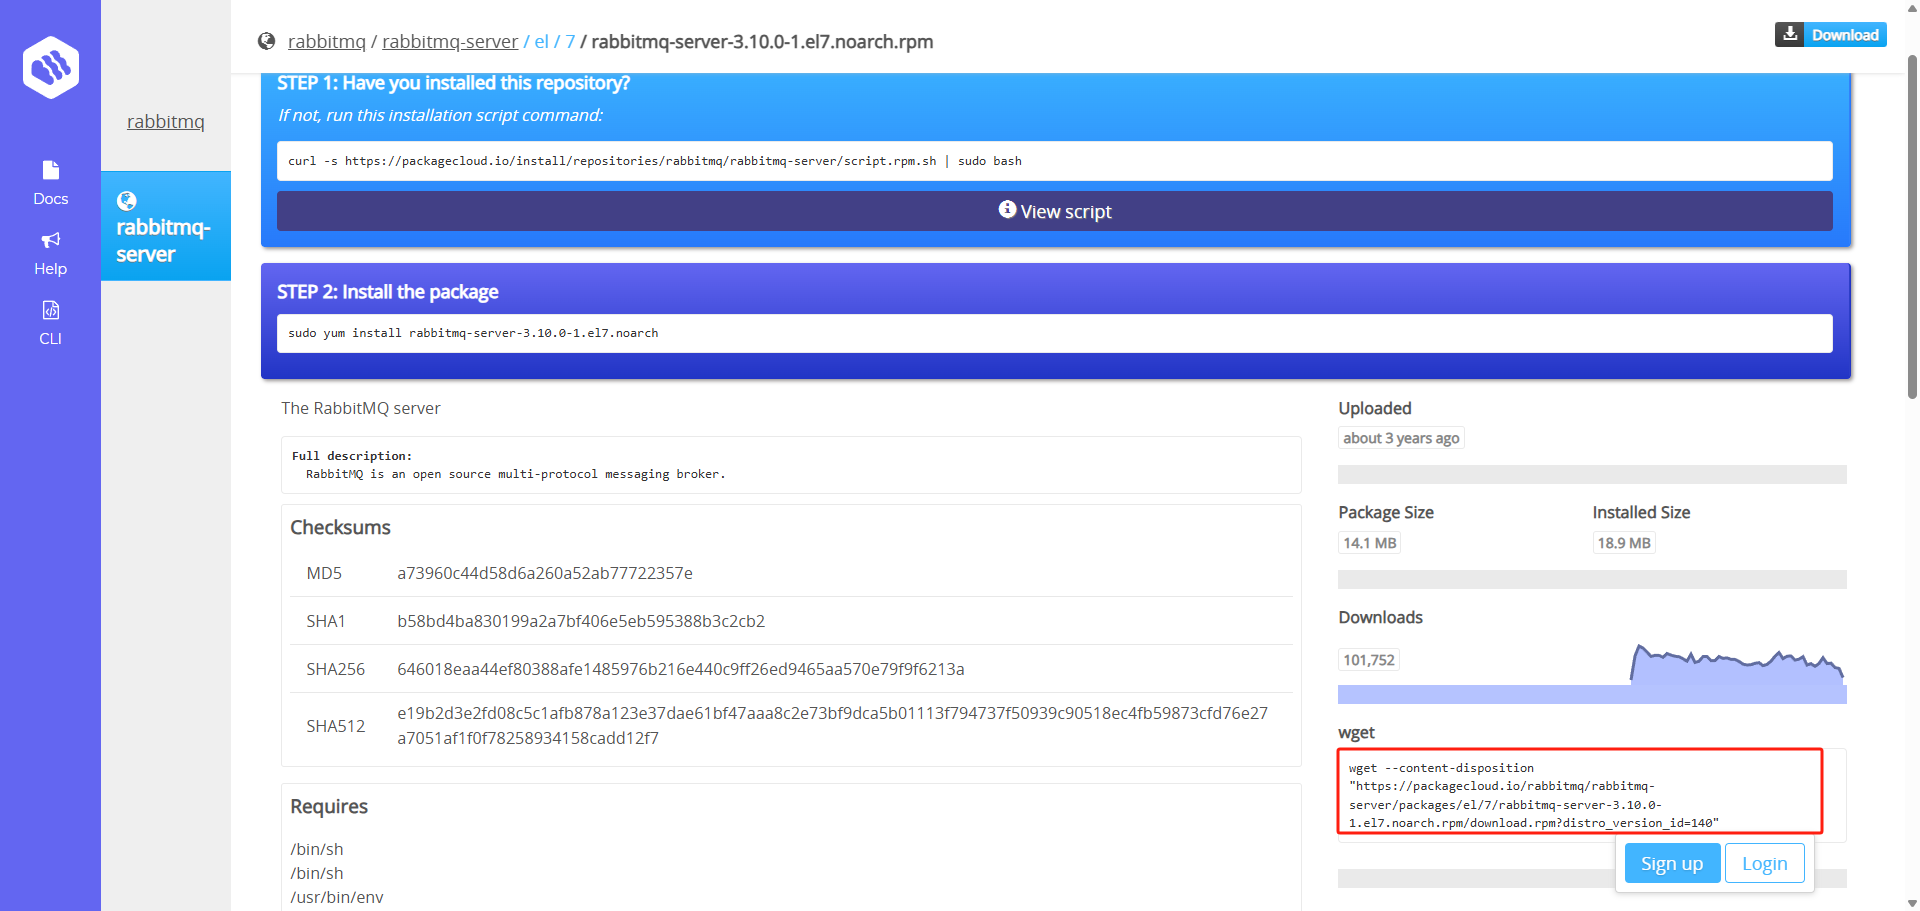Open the Help megaphone icon

point(51,240)
